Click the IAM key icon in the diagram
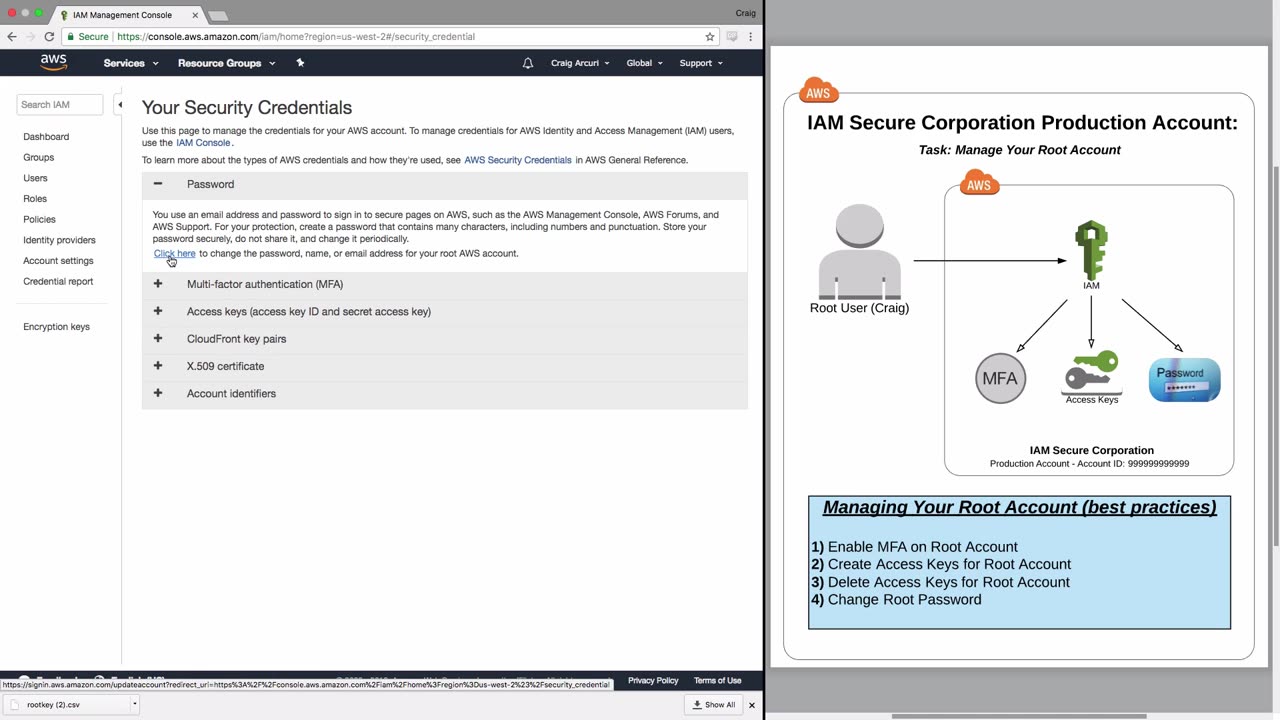1280x720 pixels. click(x=1091, y=250)
